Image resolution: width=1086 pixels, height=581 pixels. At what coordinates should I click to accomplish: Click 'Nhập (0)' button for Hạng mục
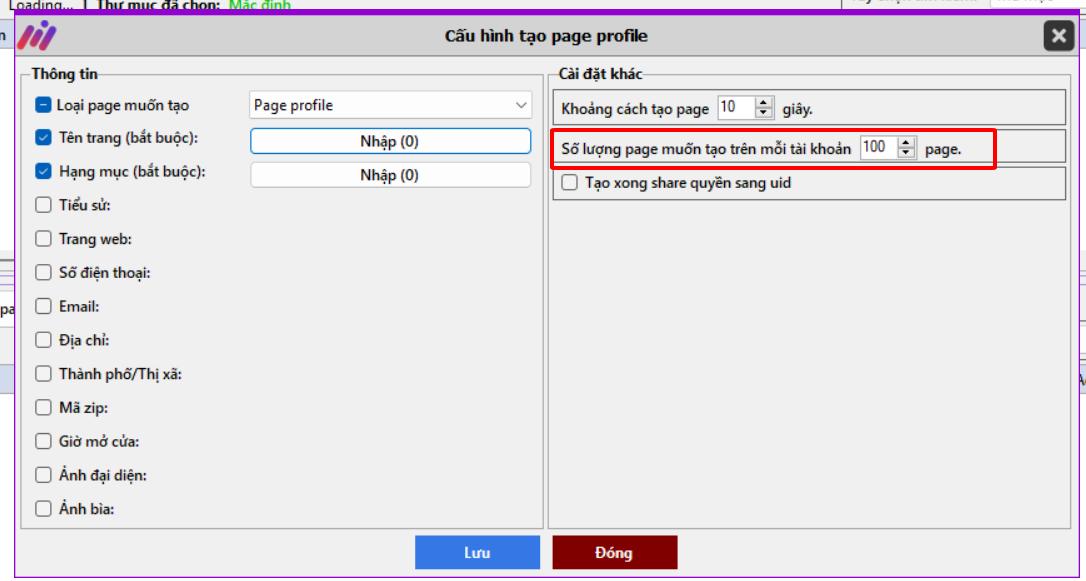tap(390, 175)
